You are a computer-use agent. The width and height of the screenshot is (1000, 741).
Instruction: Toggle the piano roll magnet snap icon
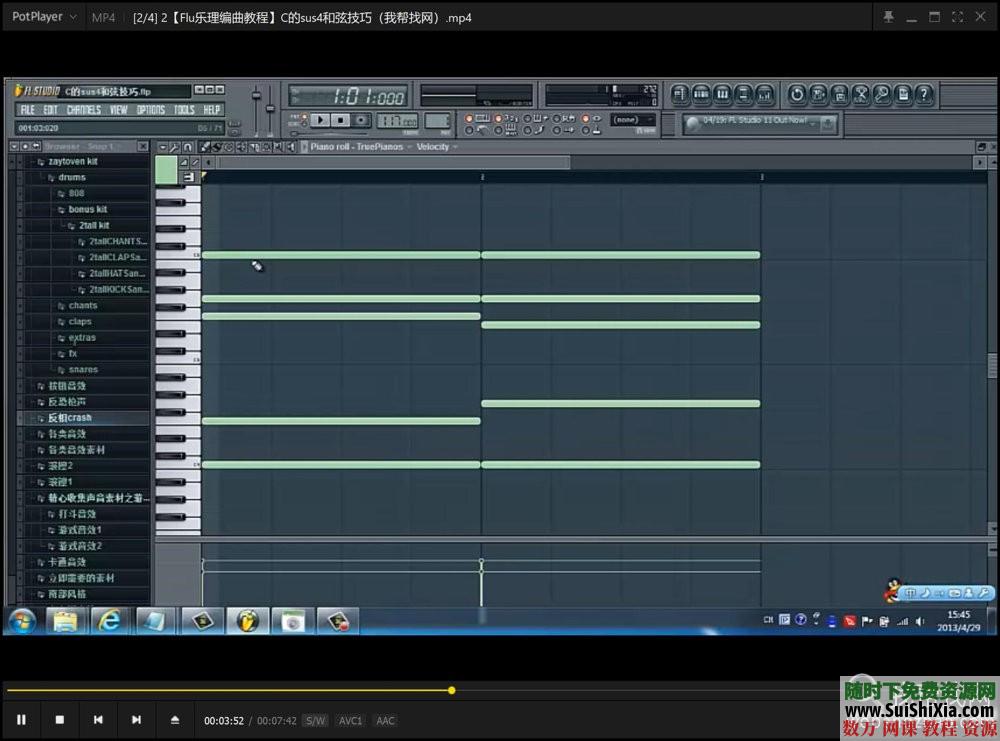tap(188, 147)
